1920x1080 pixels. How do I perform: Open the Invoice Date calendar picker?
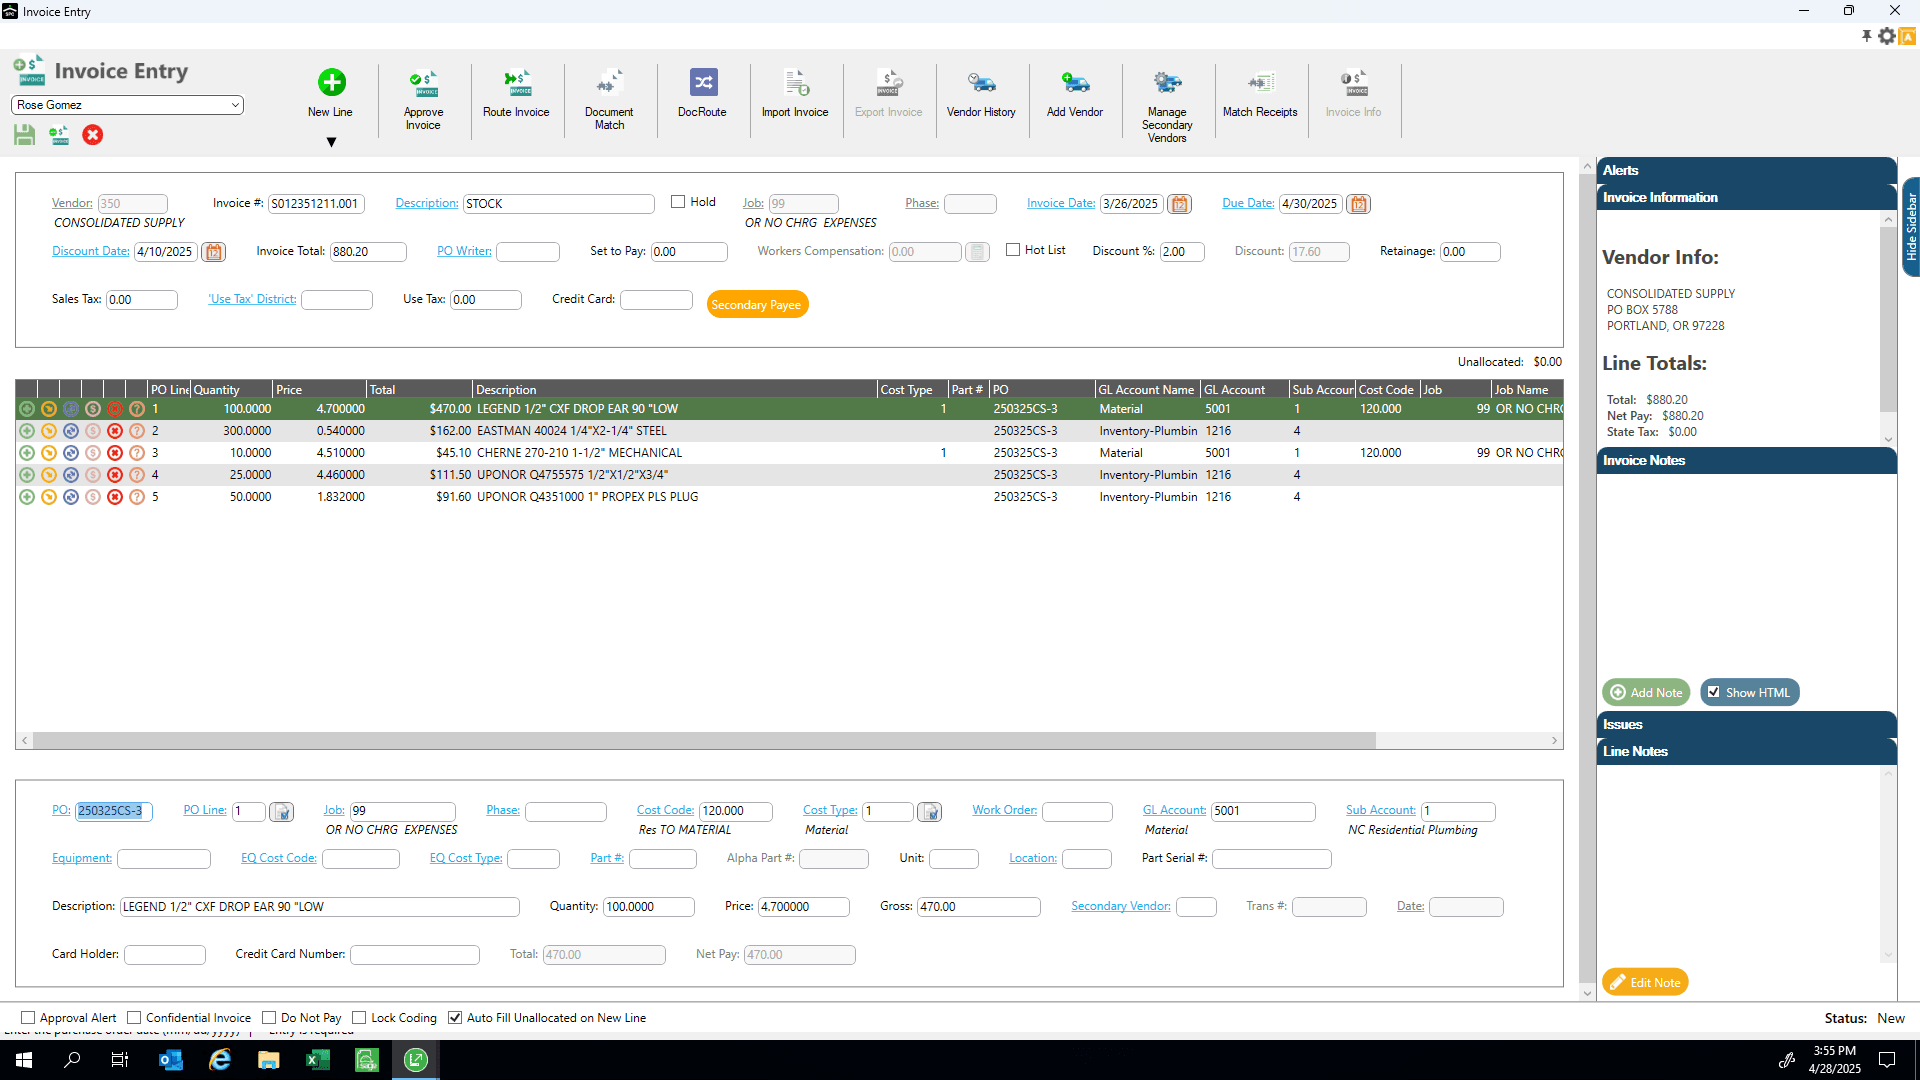tap(1180, 204)
